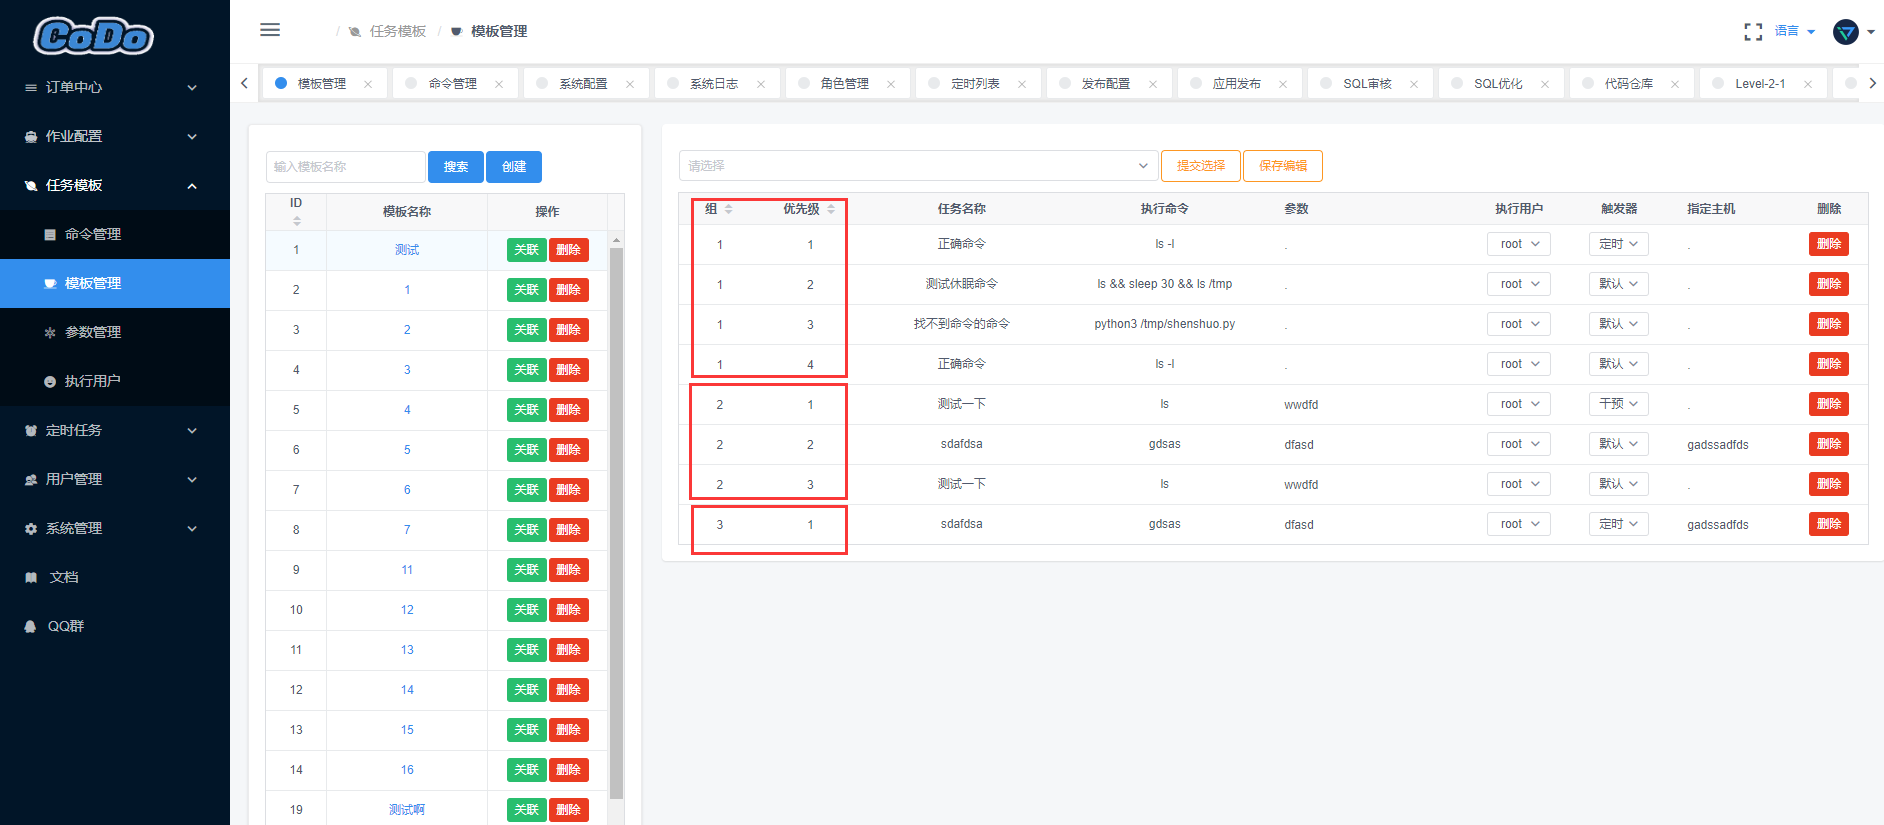Click 关联 for template ID 10
This screenshot has width=1884, height=825.
coord(527,610)
